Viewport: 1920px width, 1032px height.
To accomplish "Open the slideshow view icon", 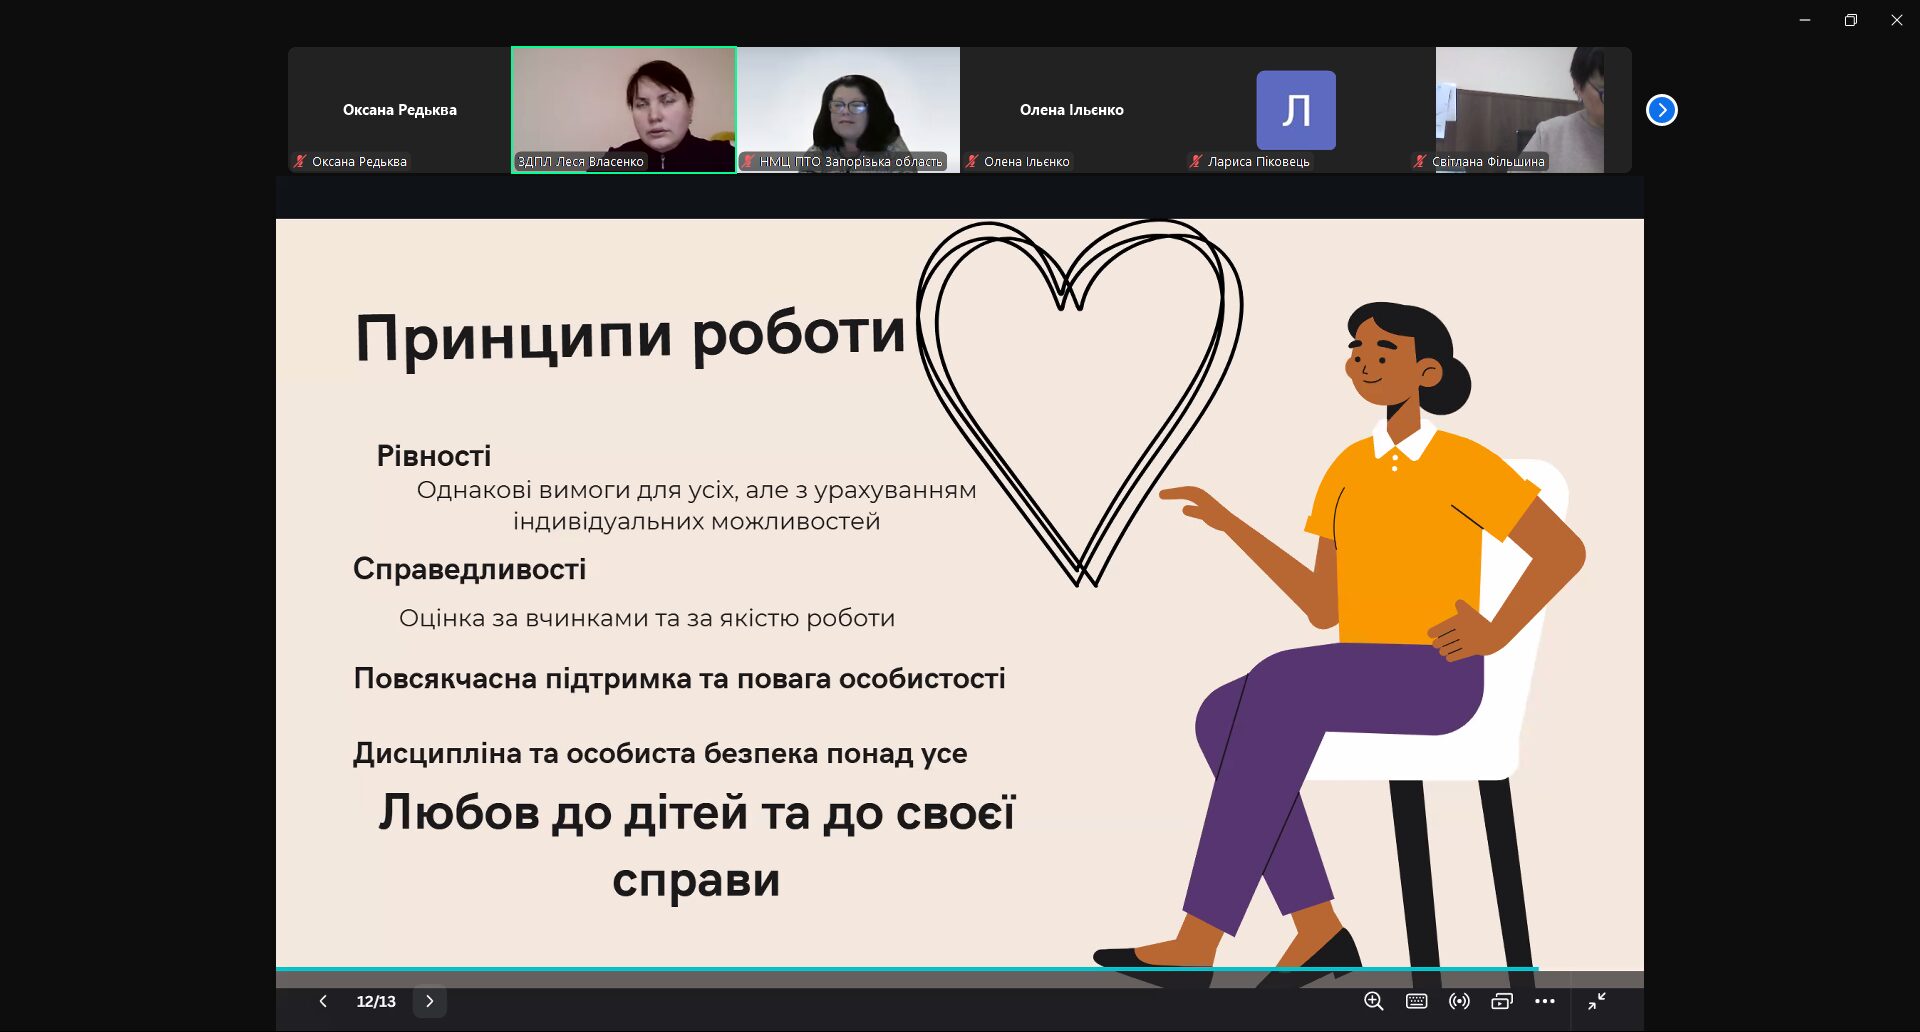I will [x=1502, y=1001].
